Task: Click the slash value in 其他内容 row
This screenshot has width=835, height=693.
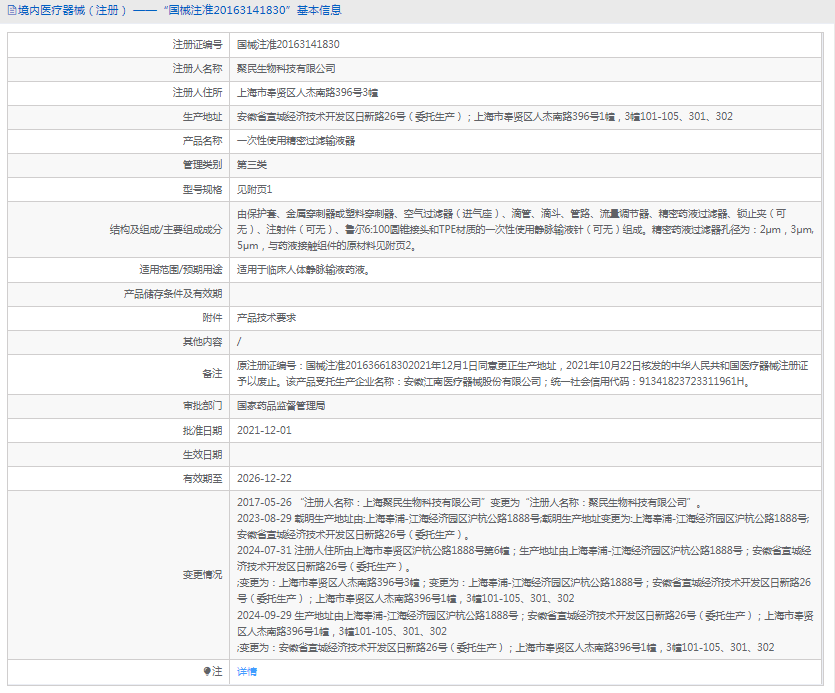Action: [239, 342]
